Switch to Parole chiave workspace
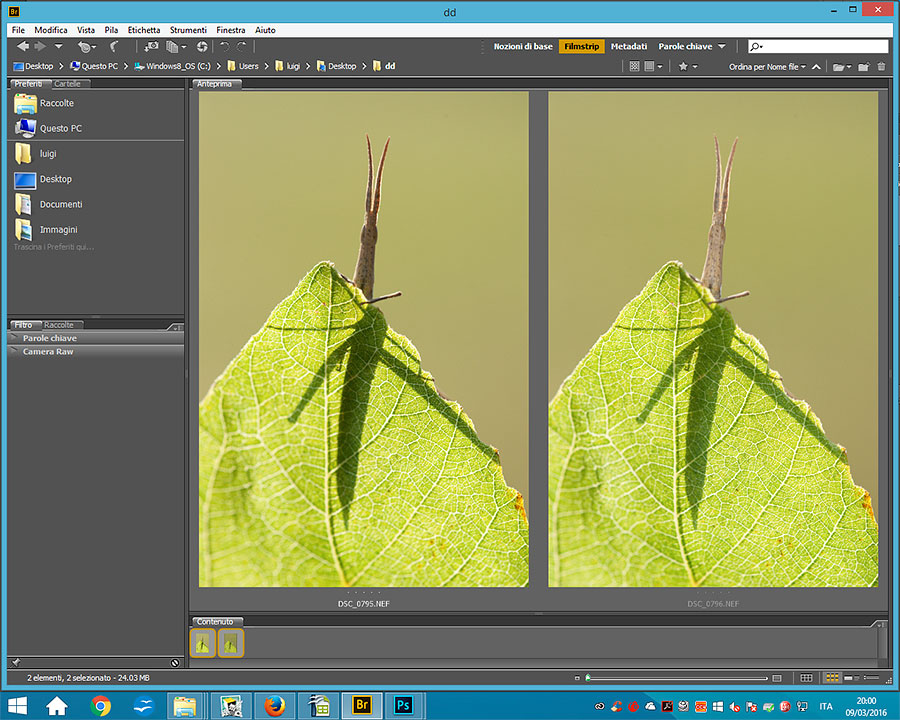 (x=685, y=47)
